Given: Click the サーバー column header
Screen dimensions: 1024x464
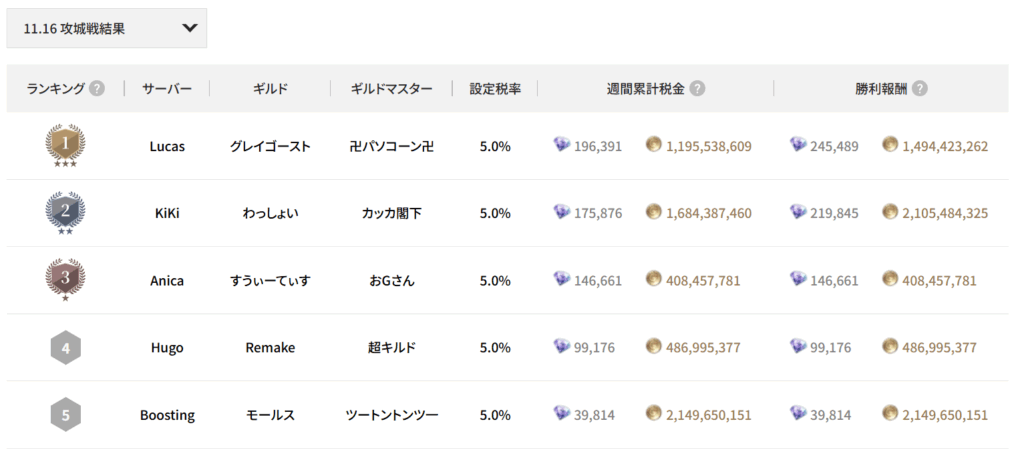Looking at the screenshot, I should pos(167,88).
